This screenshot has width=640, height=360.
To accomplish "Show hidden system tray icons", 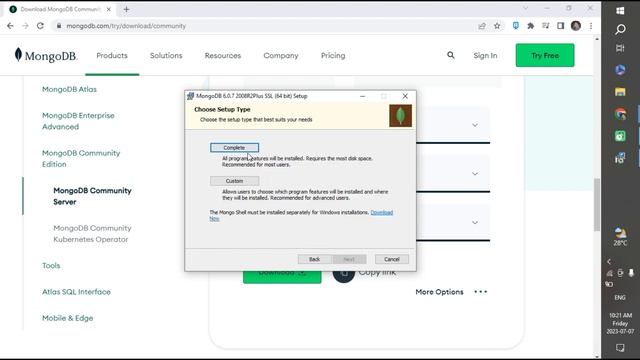I will coord(609,262).
